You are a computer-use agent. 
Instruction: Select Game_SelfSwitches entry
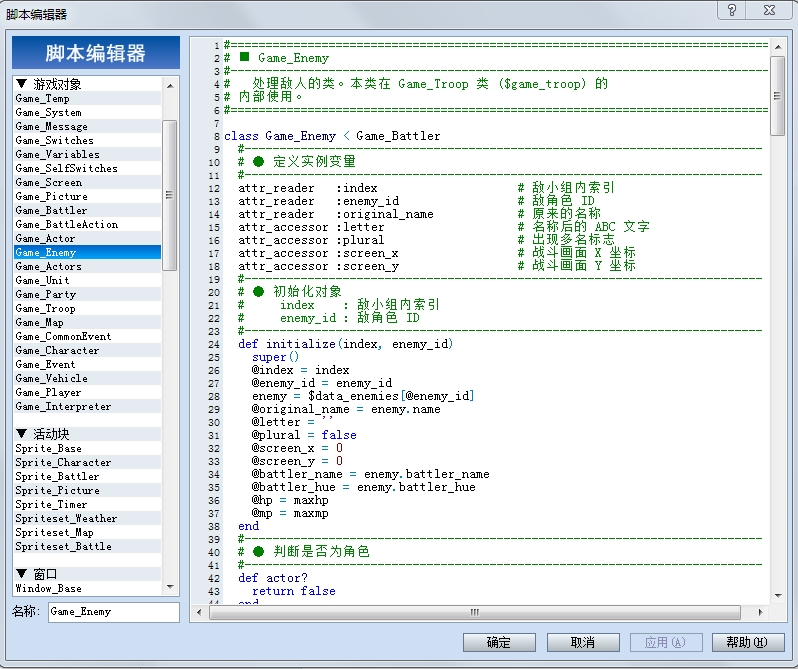87,168
